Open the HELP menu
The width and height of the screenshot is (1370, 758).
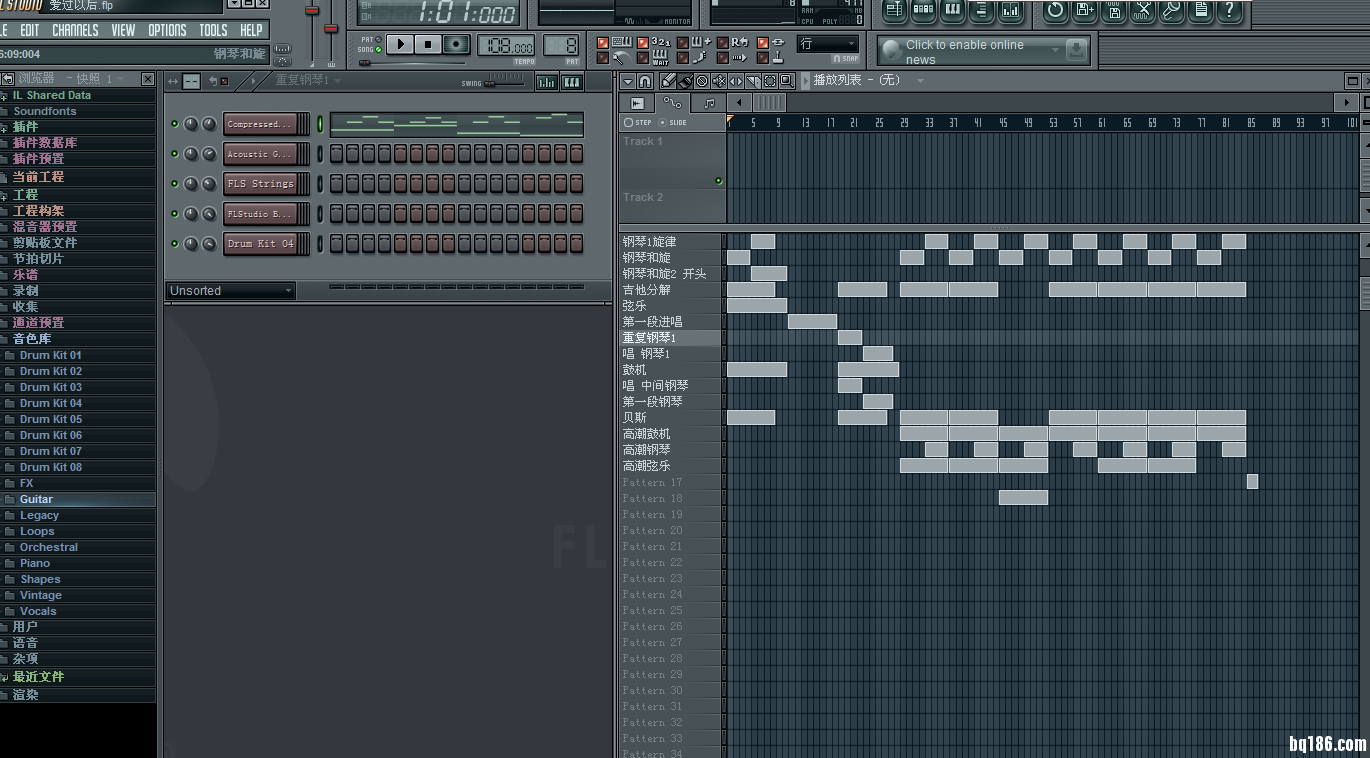tap(251, 30)
